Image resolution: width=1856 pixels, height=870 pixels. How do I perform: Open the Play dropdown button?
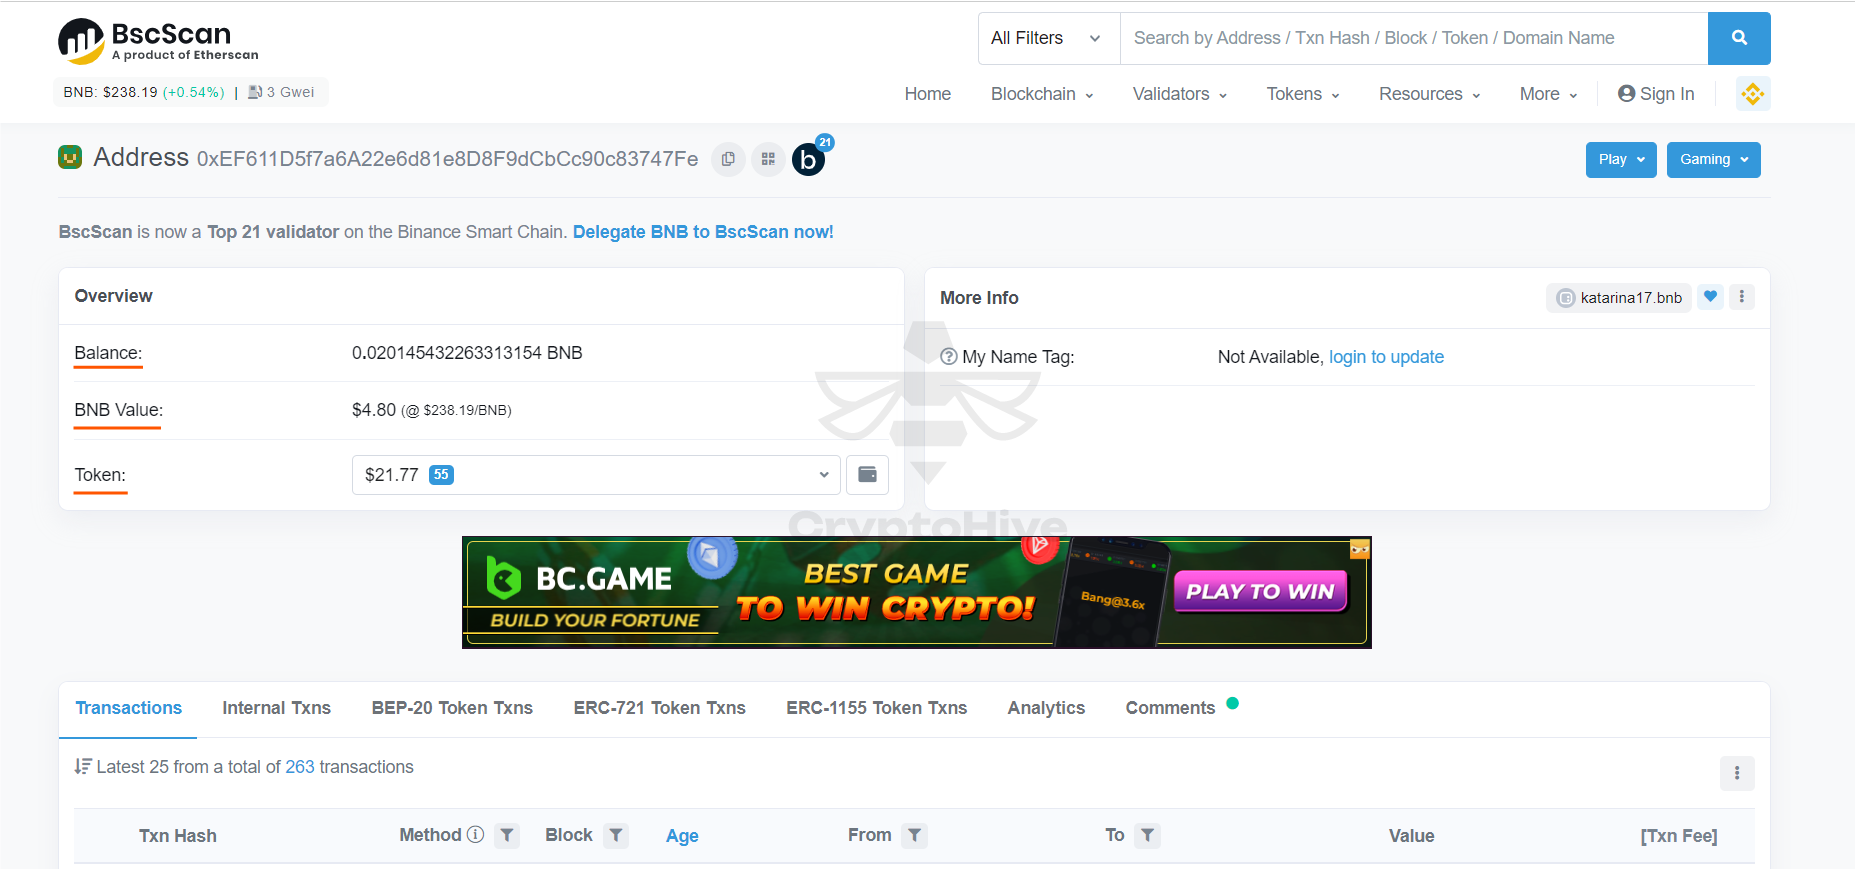(x=1621, y=160)
